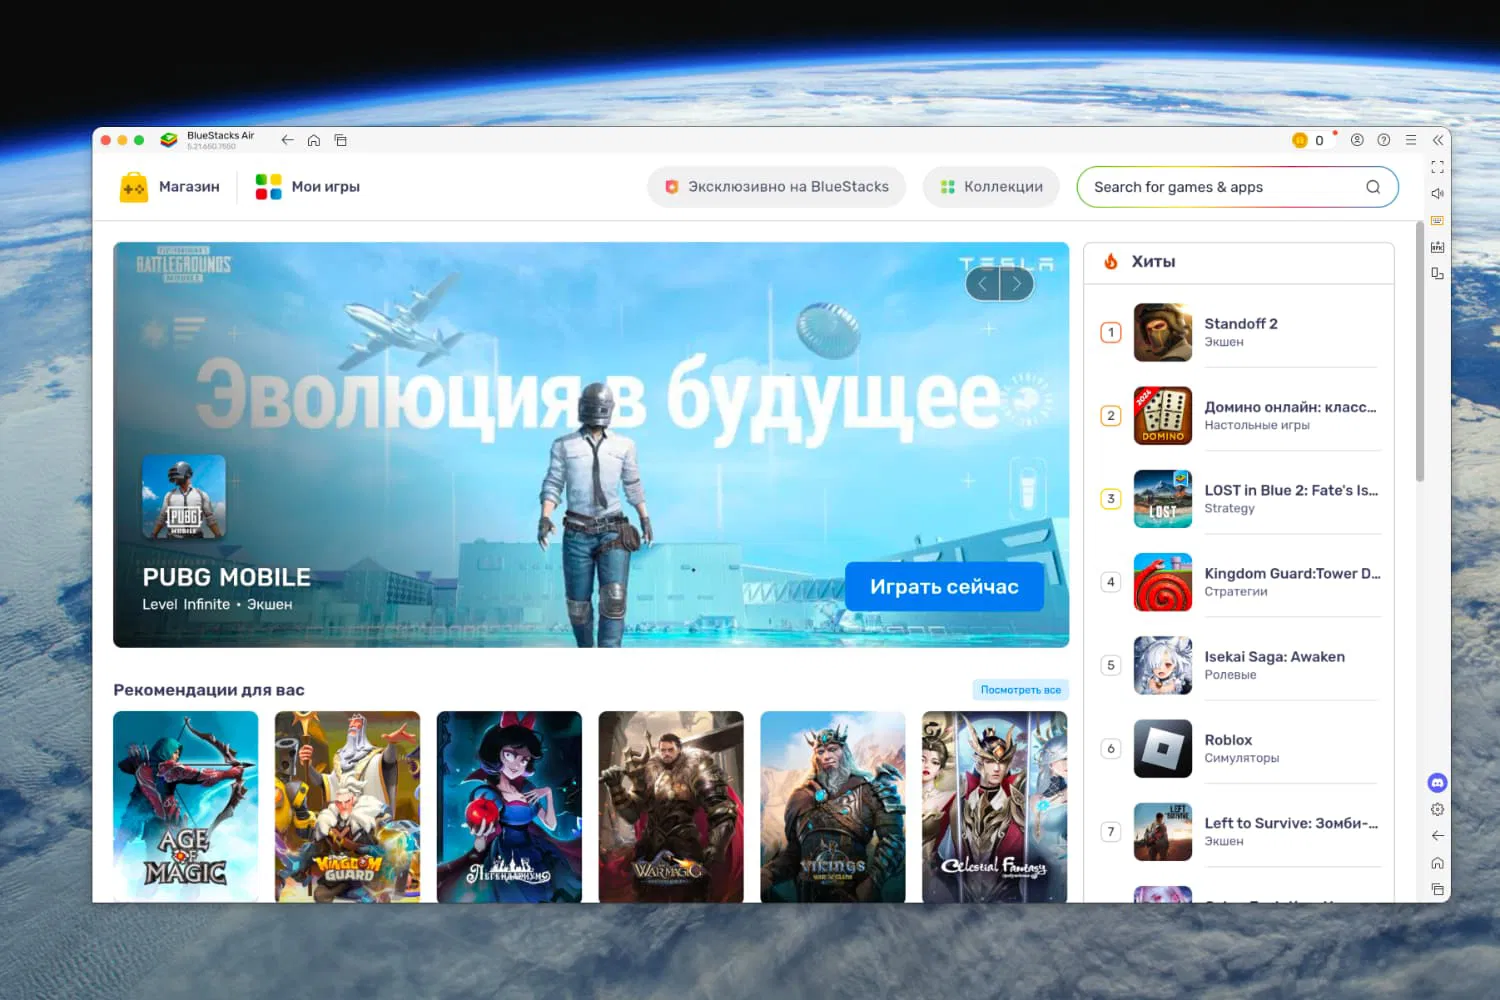Click Посмотреть все link

point(1021,690)
